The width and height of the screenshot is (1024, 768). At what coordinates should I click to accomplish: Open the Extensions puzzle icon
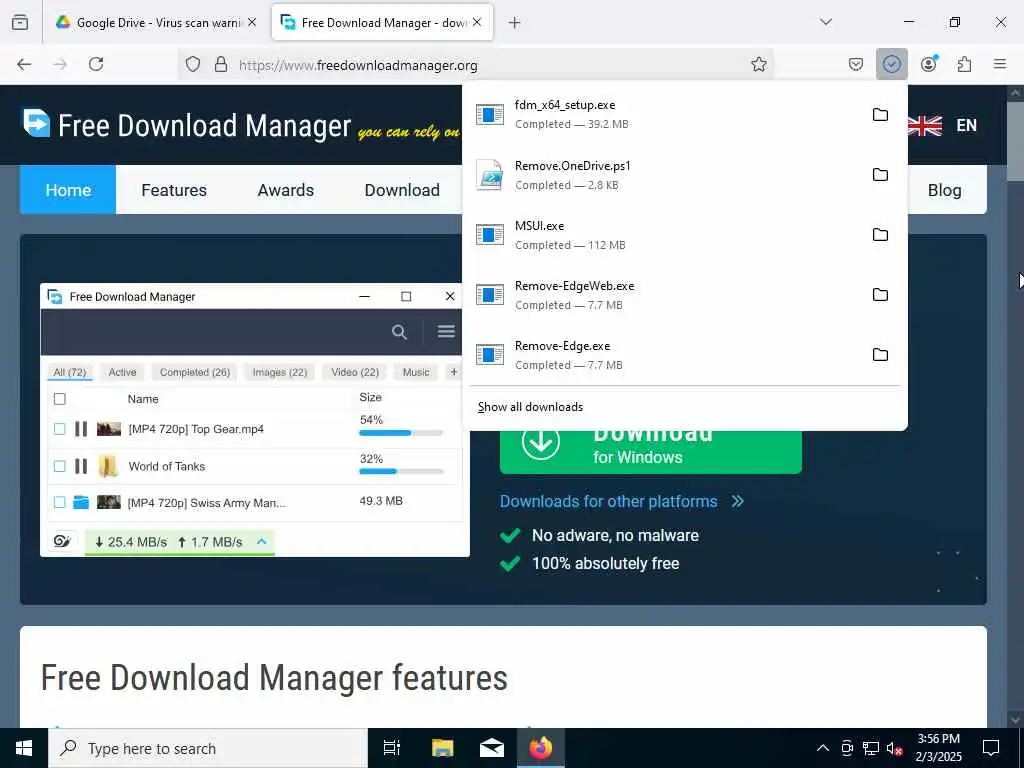pos(964,64)
